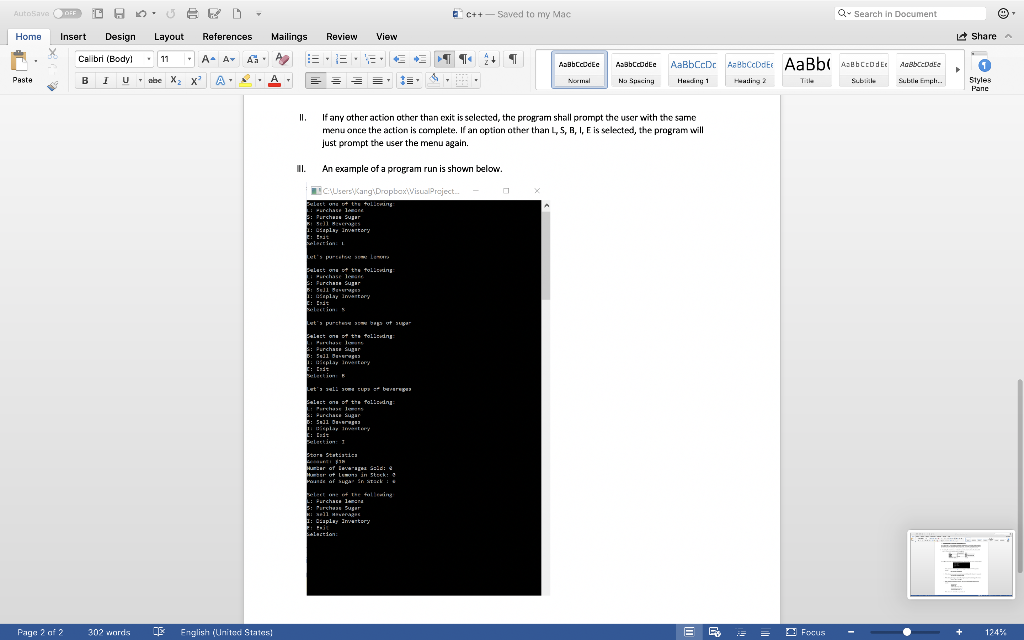Open the font color dropdown arrow

coord(288,80)
